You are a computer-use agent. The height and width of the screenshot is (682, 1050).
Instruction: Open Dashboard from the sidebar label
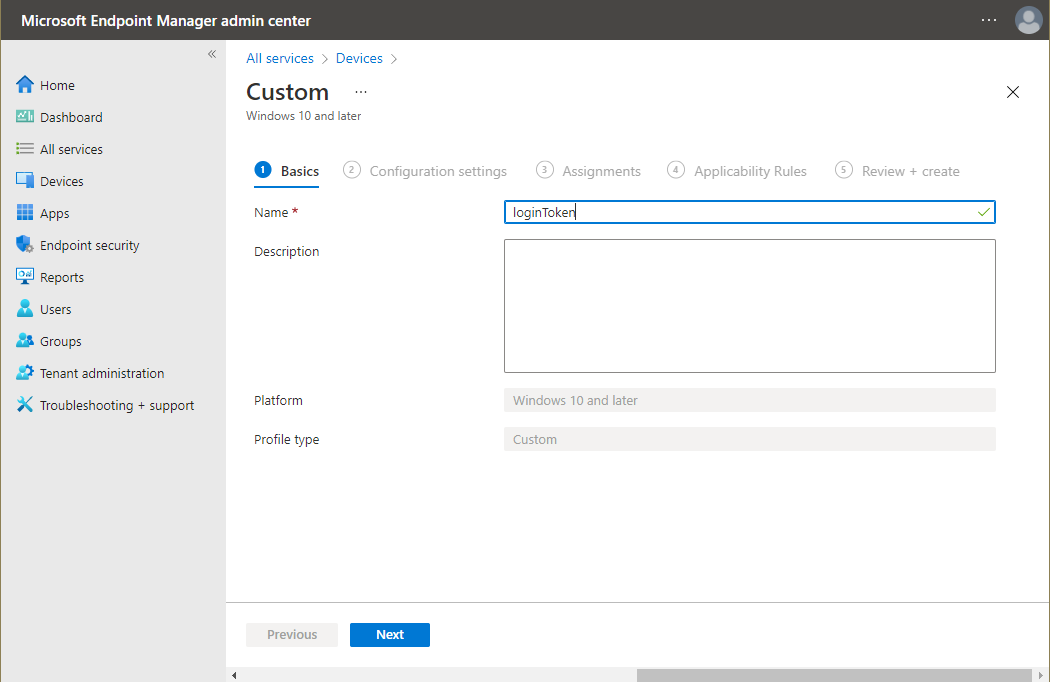(x=71, y=117)
